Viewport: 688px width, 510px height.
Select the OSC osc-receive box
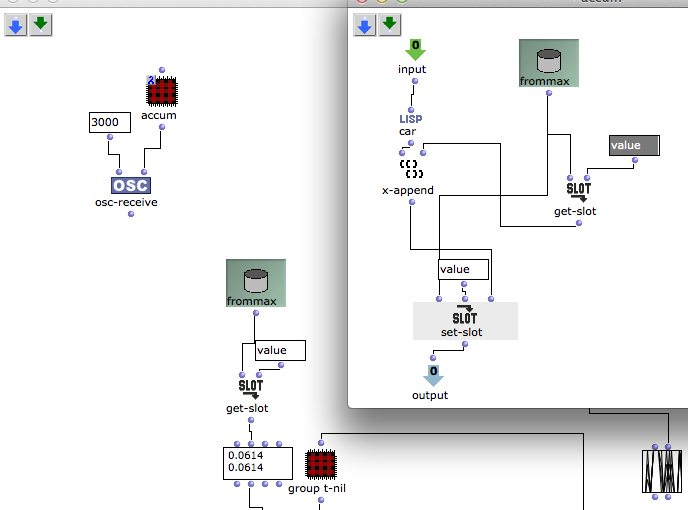(131, 185)
